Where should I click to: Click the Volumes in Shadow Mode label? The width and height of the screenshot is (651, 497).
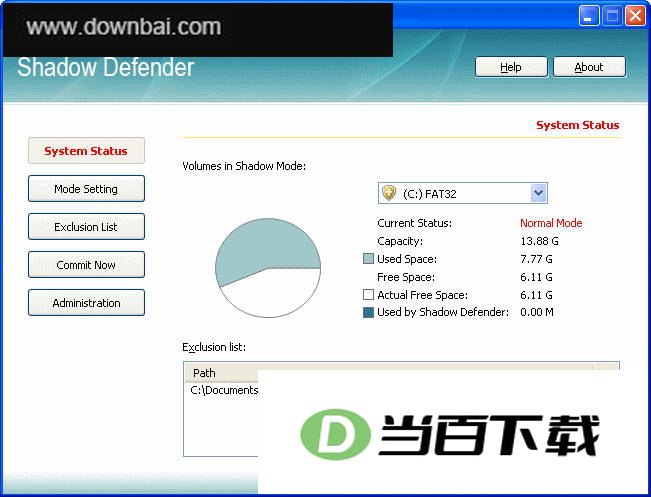pyautogui.click(x=244, y=166)
